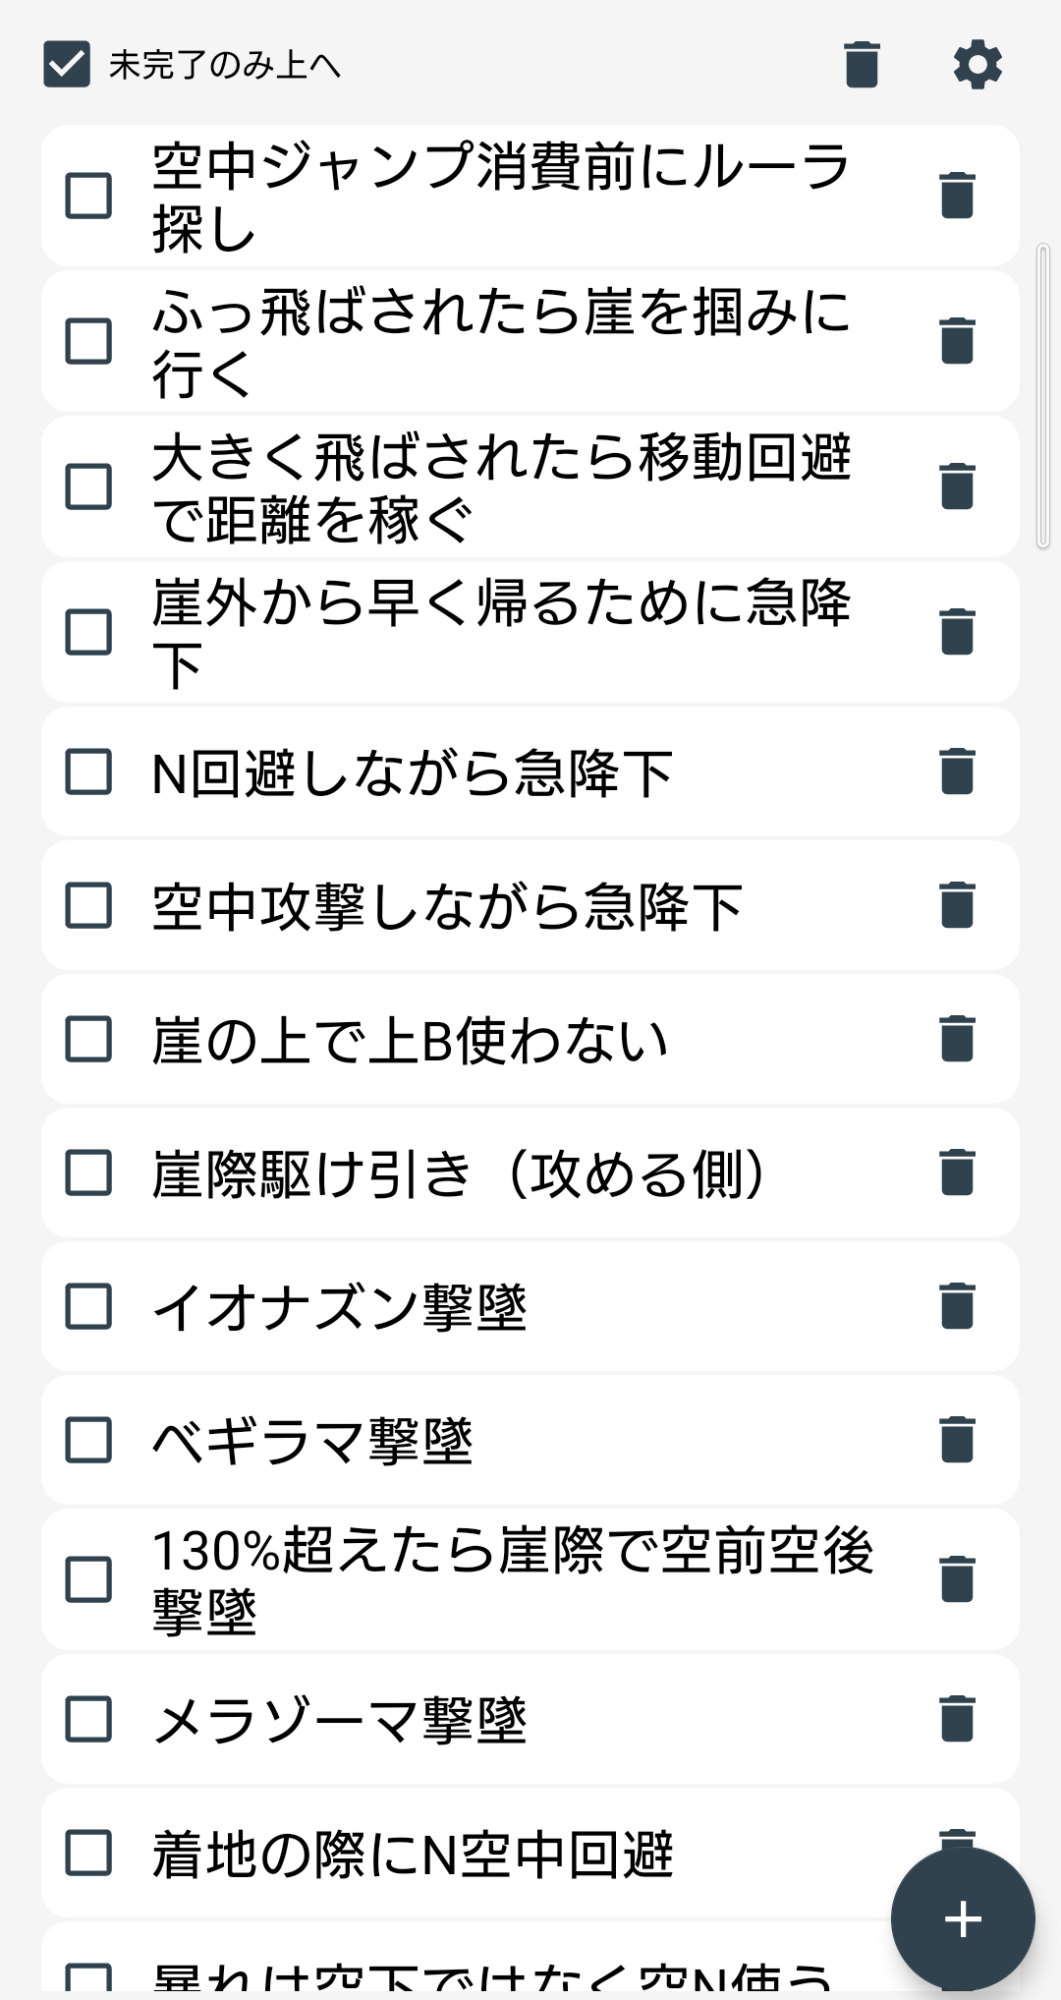Screen dimensions: 1061x2000
Task: Check the '大きく飛ばされたら移動回避で距離を稼ぐ' box
Action: point(88,487)
